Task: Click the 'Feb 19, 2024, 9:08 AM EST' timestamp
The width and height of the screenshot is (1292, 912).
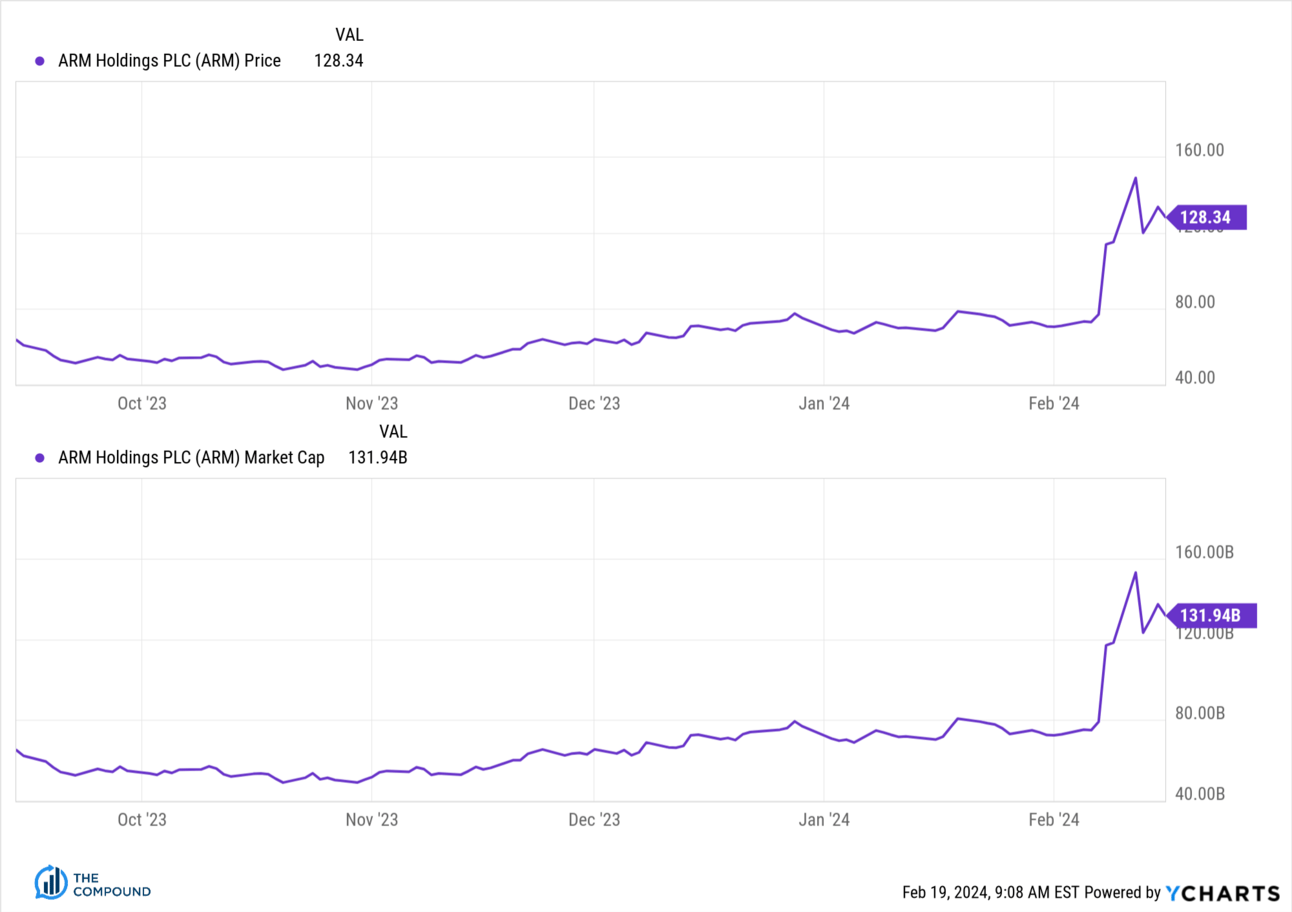Action: pos(991,892)
